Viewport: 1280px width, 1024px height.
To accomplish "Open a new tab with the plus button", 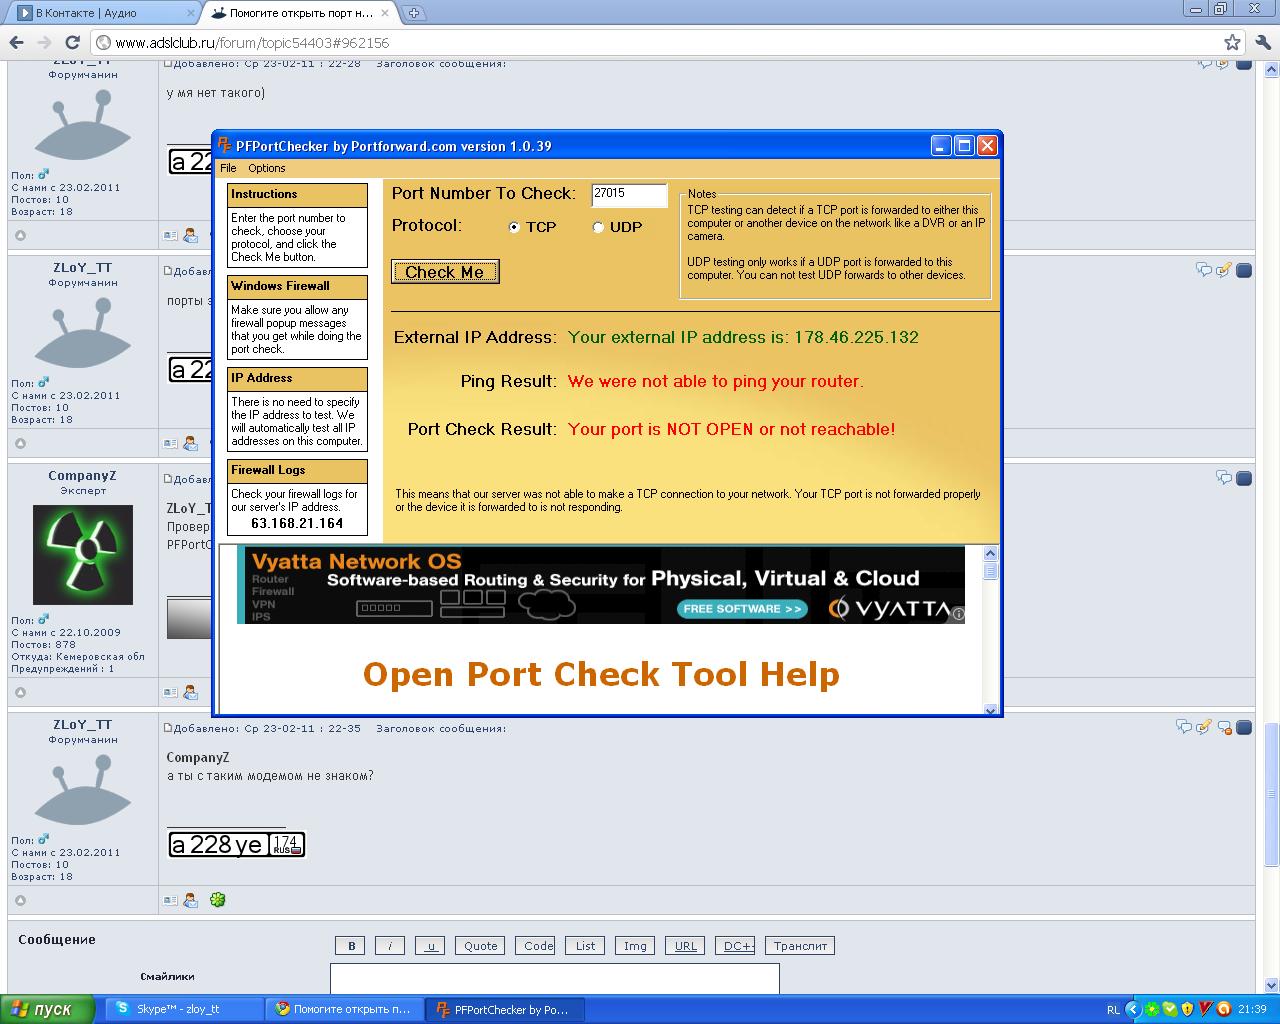I will 413,13.
